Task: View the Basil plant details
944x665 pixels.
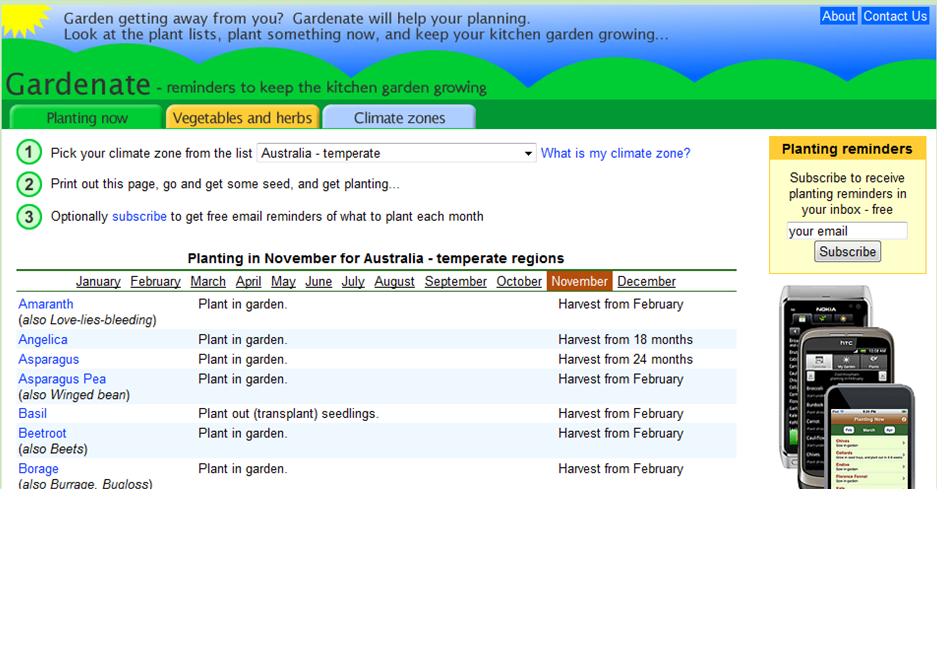Action: [33, 414]
